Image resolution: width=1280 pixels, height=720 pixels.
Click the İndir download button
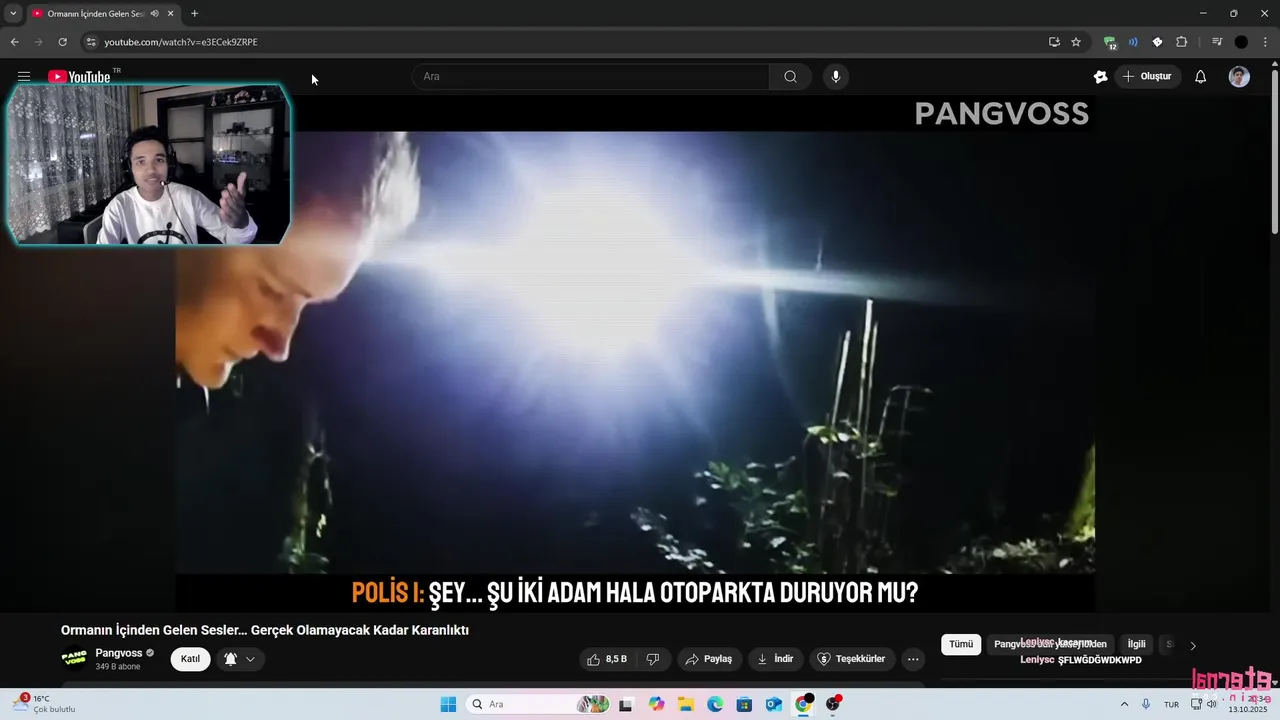(775, 659)
